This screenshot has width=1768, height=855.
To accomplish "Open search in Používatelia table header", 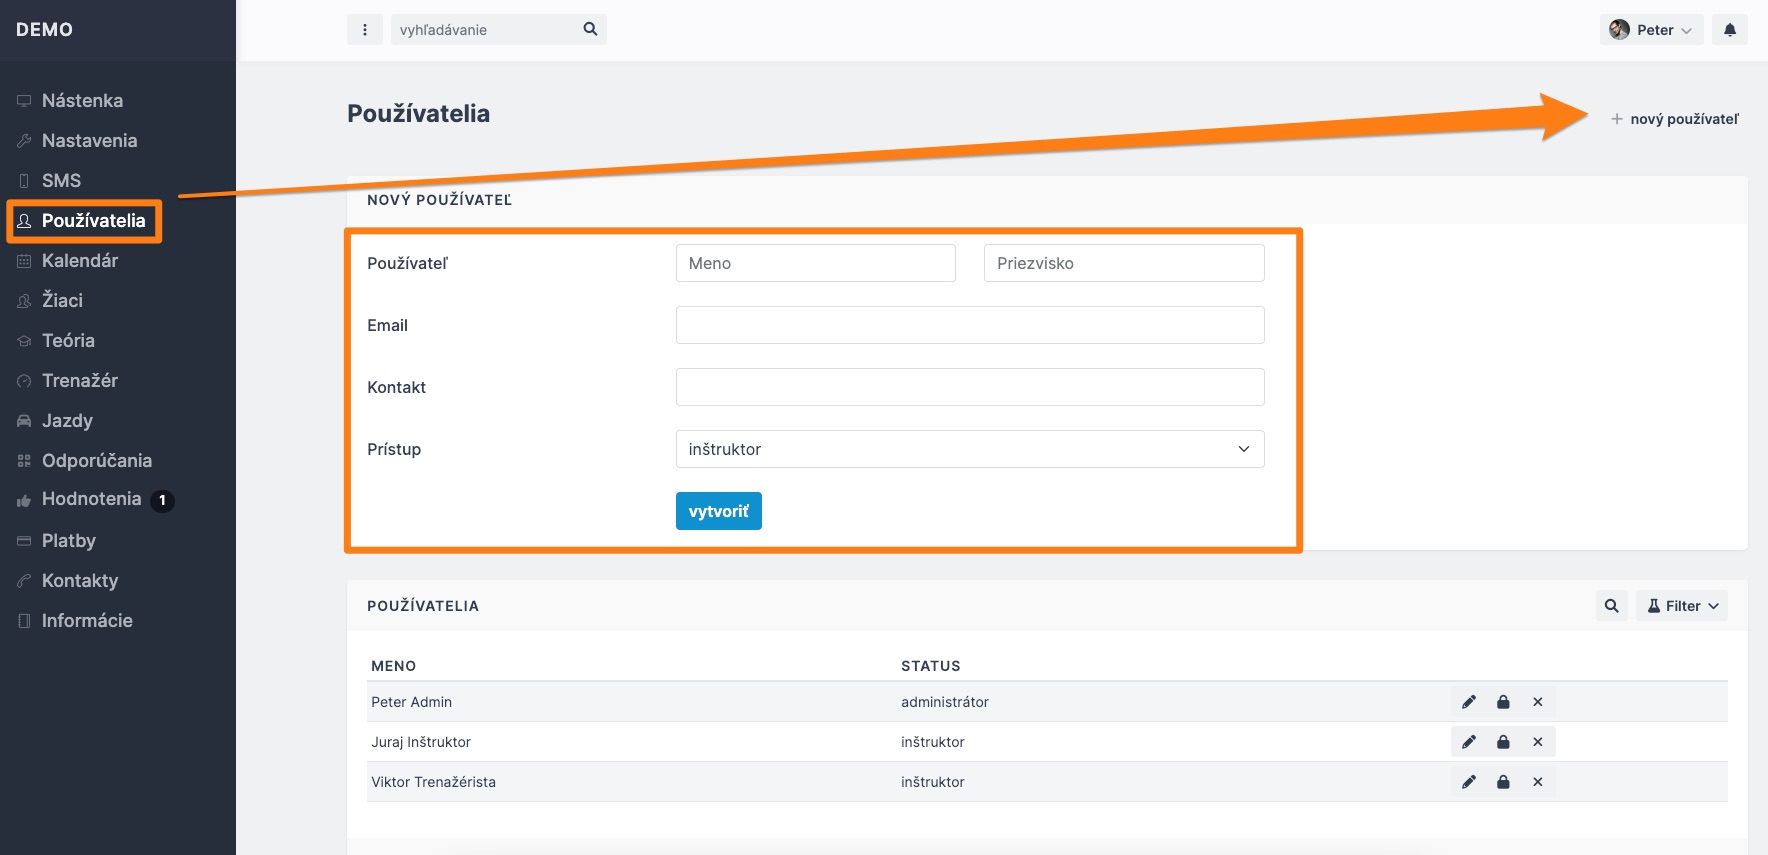I will 1611,606.
